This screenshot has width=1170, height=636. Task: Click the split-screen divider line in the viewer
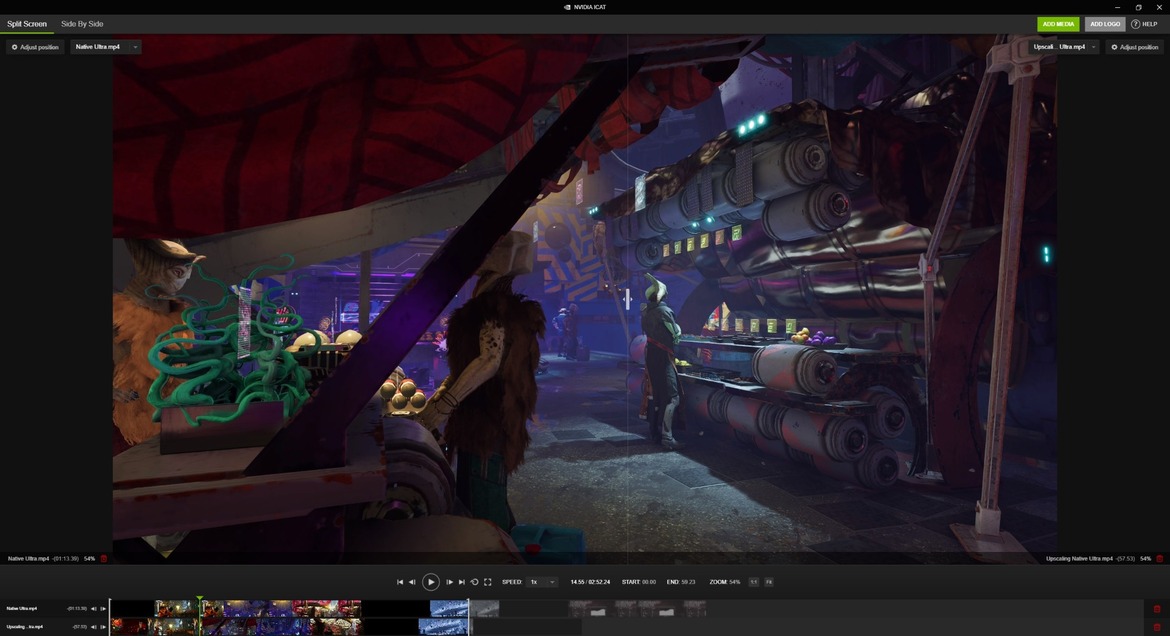click(x=627, y=299)
